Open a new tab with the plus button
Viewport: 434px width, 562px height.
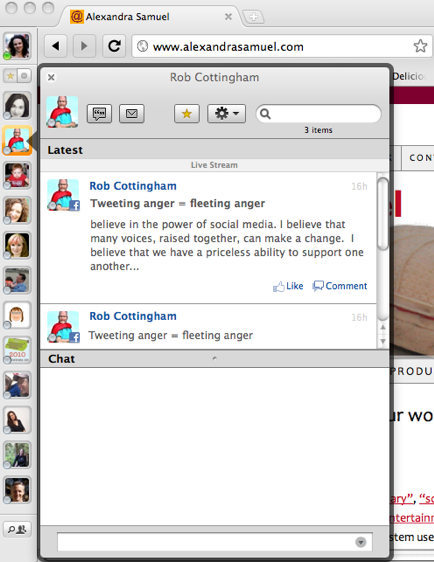point(253,16)
